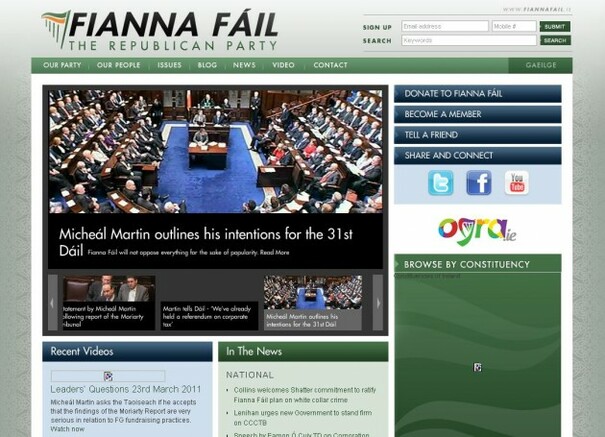Click the constituency map placeholder icon

point(477,367)
